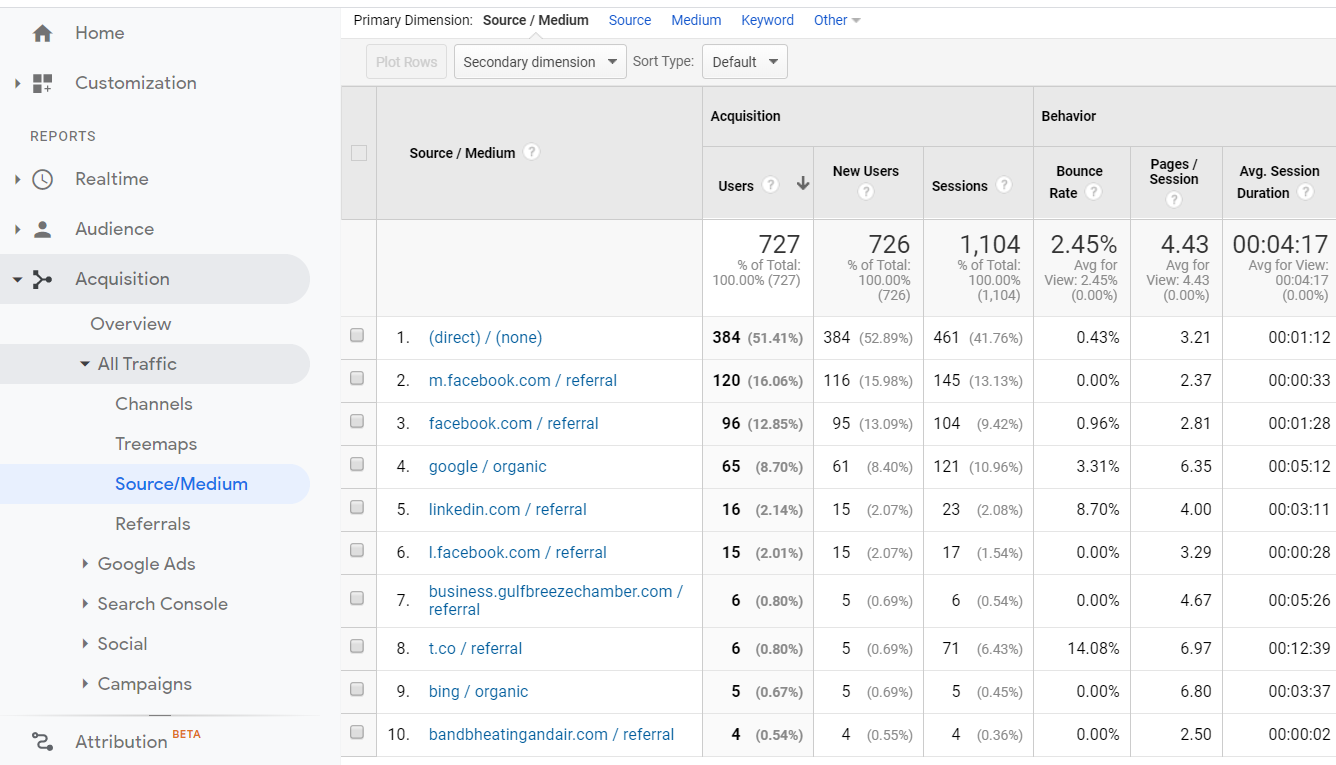The image size is (1336, 765).
Task: Select the Source / Medium primary dimension
Action: pyautogui.click(x=535, y=20)
